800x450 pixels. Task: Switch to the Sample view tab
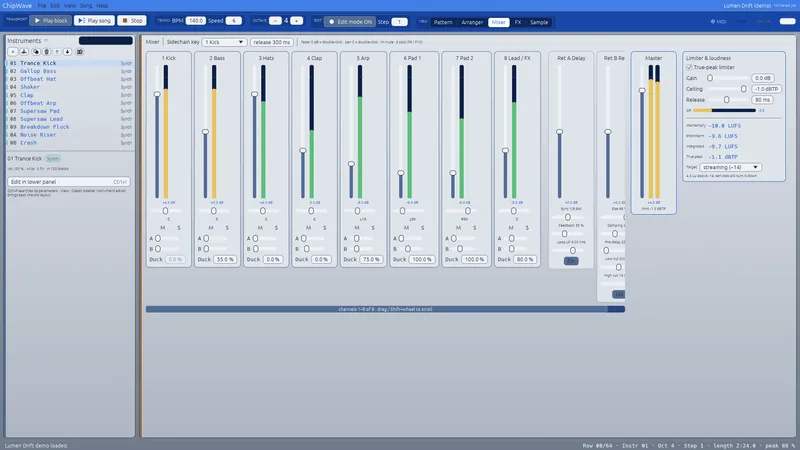click(539, 22)
